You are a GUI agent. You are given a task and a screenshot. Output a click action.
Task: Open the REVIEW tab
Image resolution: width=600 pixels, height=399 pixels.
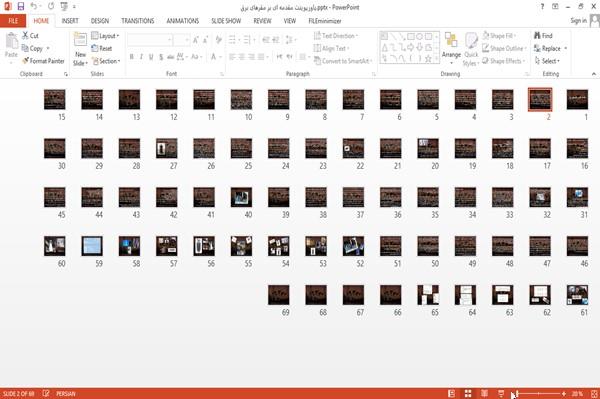(262, 21)
